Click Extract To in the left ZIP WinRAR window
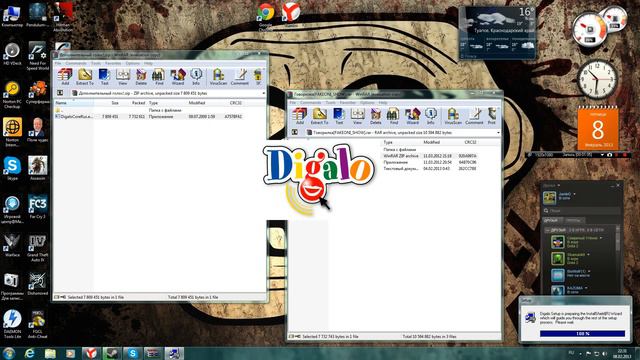The width and height of the screenshot is (640, 360). pyautogui.click(x=84, y=77)
